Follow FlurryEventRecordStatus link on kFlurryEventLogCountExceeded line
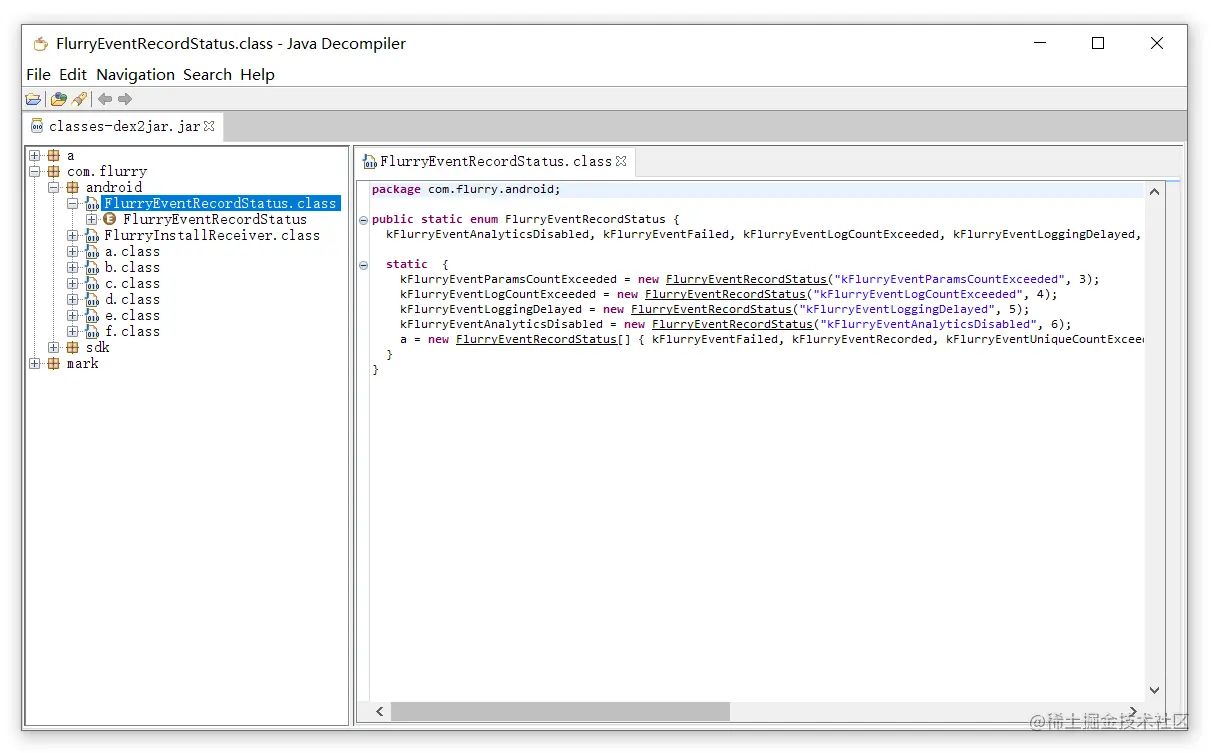The width and height of the screenshot is (1211, 753). [726, 294]
